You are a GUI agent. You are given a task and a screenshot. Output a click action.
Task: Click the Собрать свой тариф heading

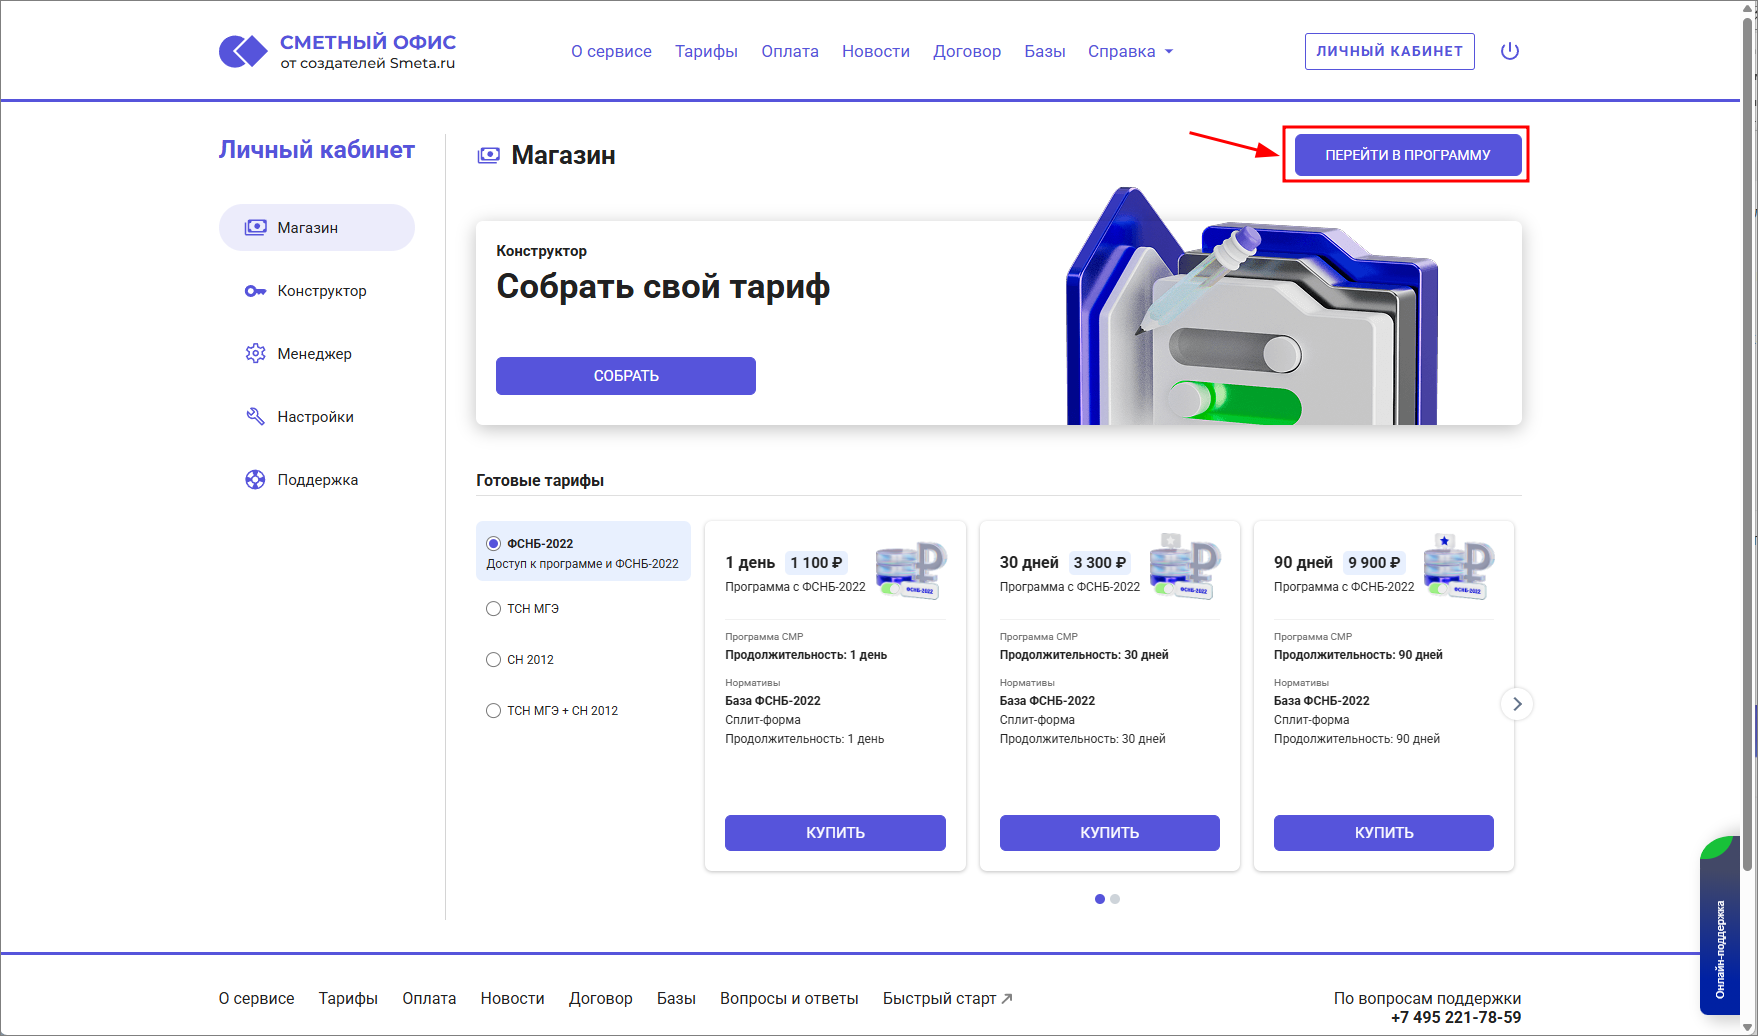pyautogui.click(x=663, y=287)
